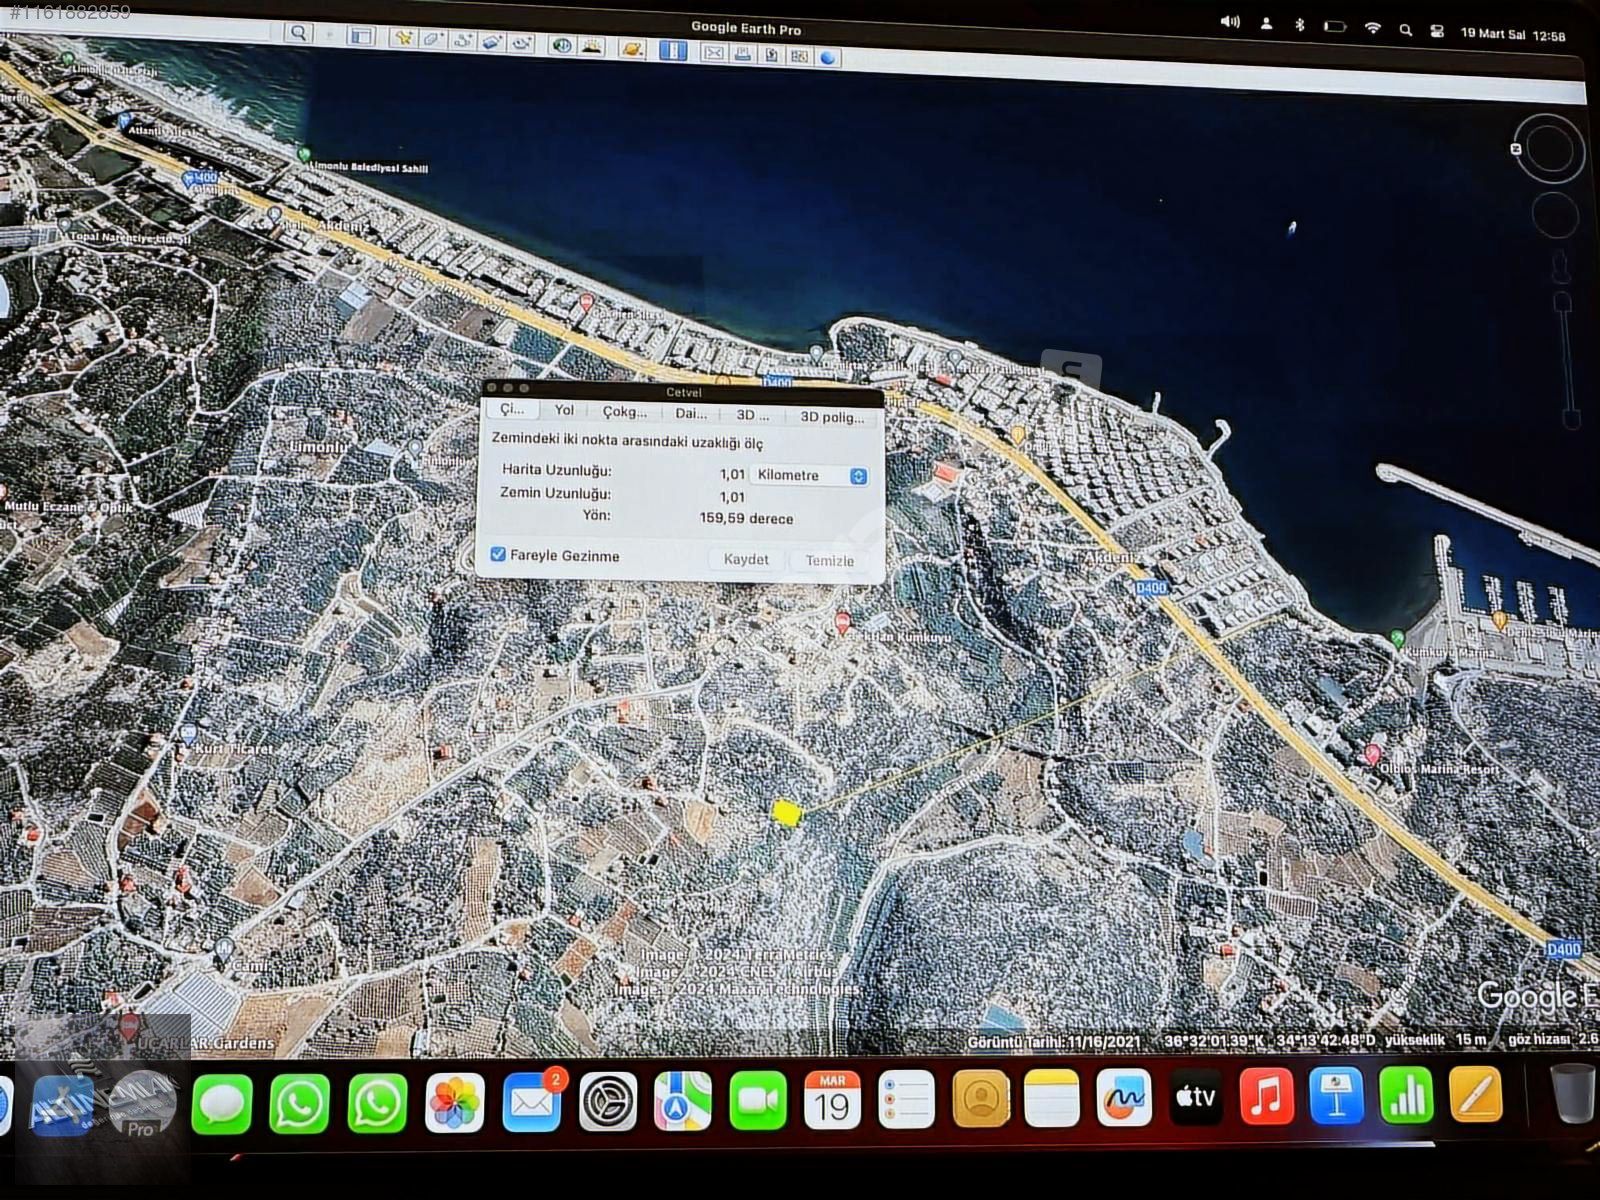1600x1200 pixels.
Task: Switch to the Yol tab
Action: coord(564,410)
